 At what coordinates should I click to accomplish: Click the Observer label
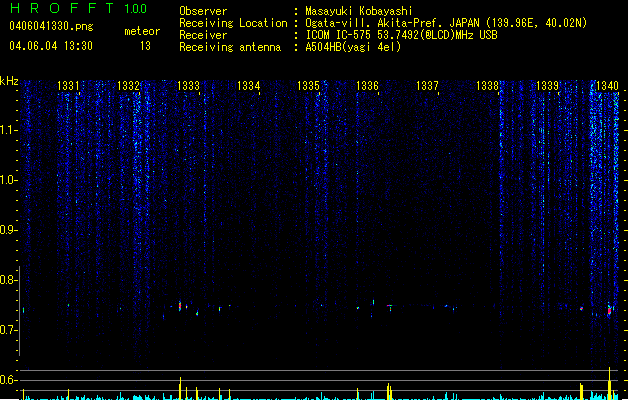pos(203,11)
